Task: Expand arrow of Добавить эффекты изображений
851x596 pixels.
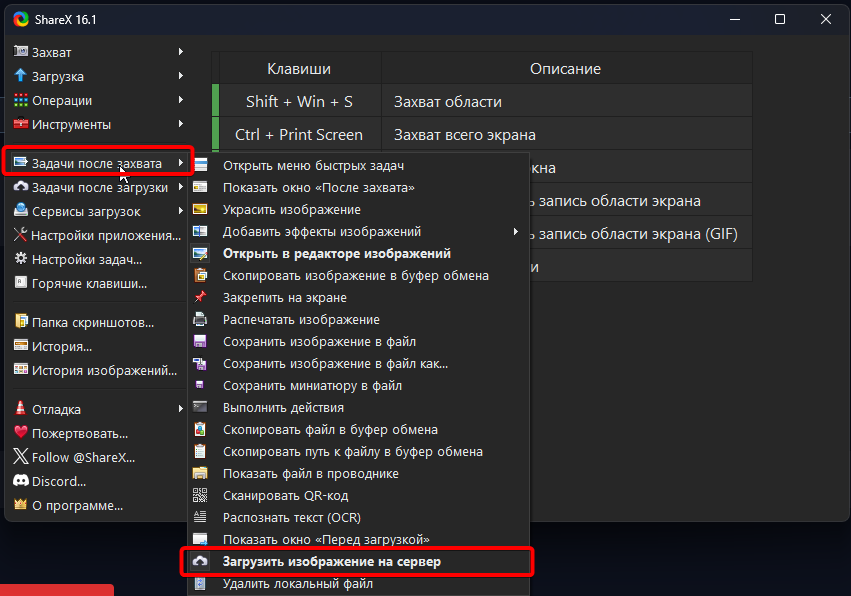Action: tap(516, 231)
